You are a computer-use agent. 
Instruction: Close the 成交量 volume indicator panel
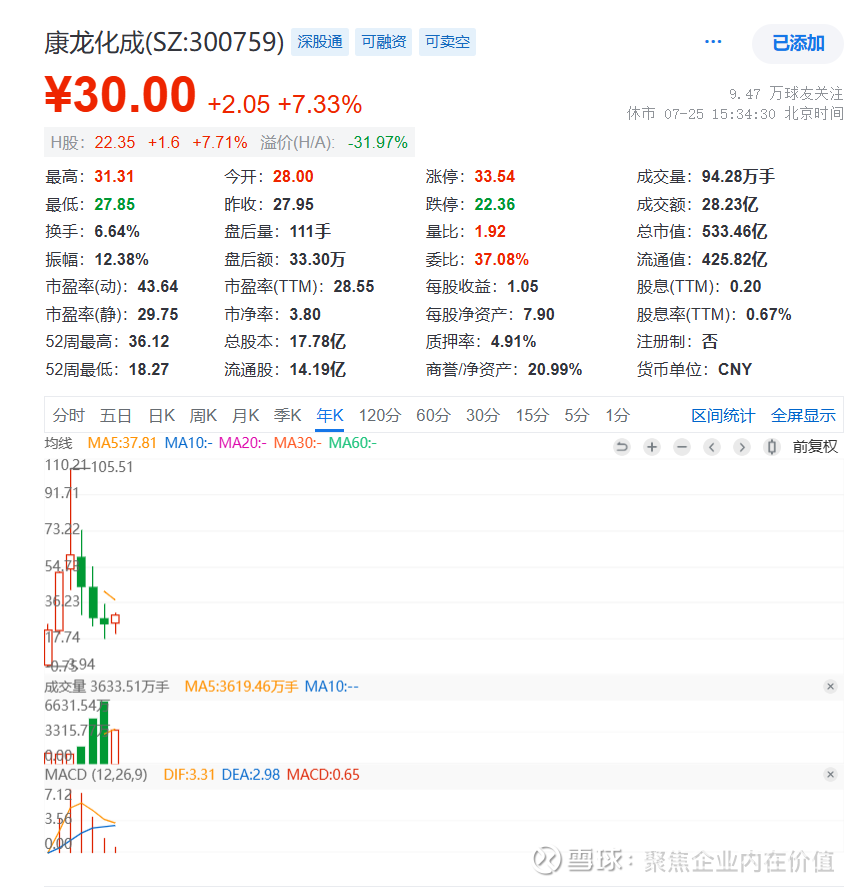pos(830,686)
